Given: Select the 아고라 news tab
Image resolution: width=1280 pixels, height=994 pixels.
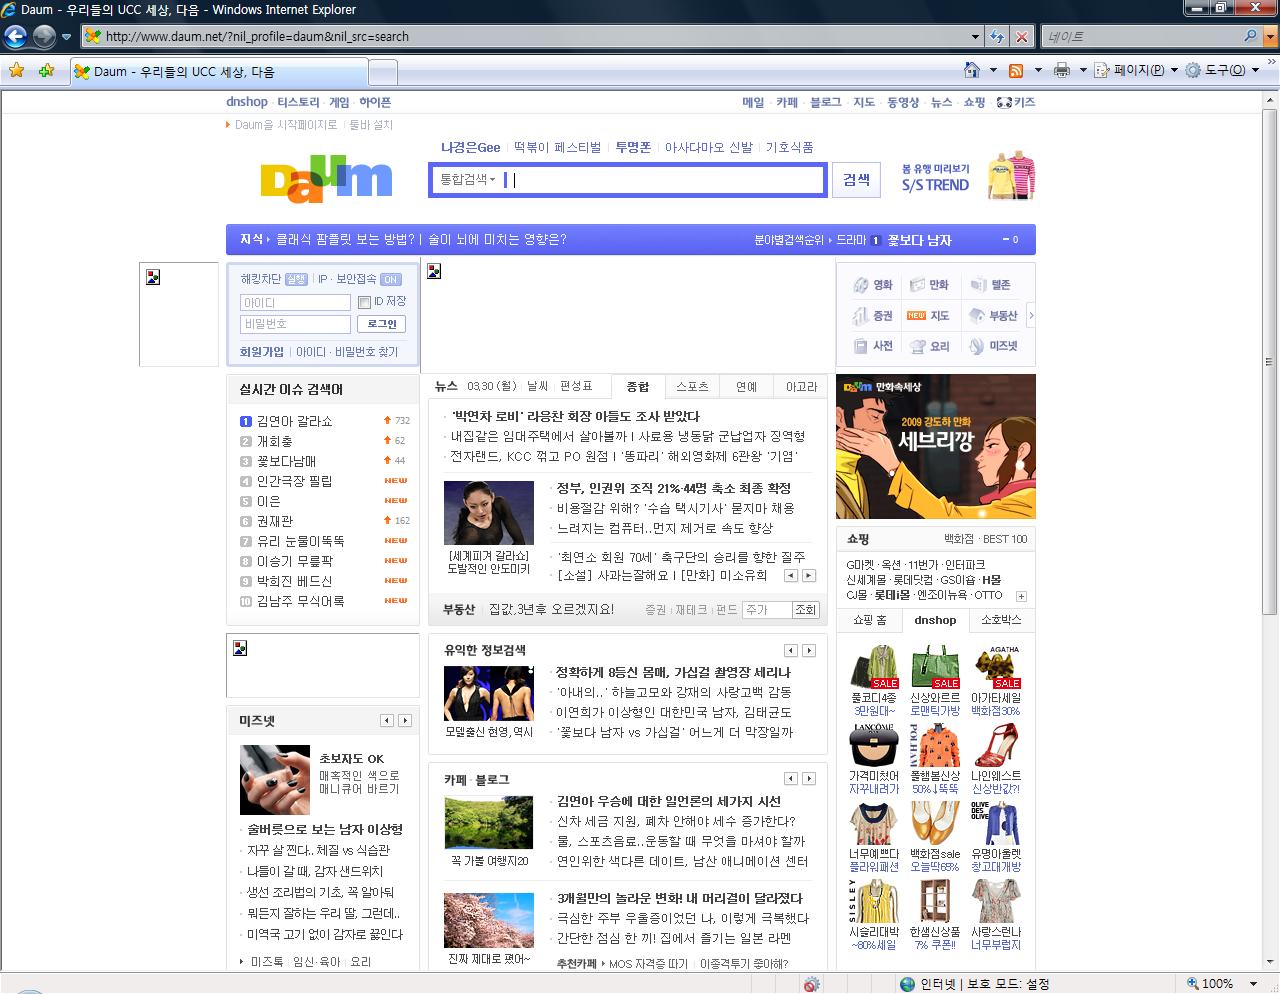Looking at the screenshot, I should (x=801, y=387).
